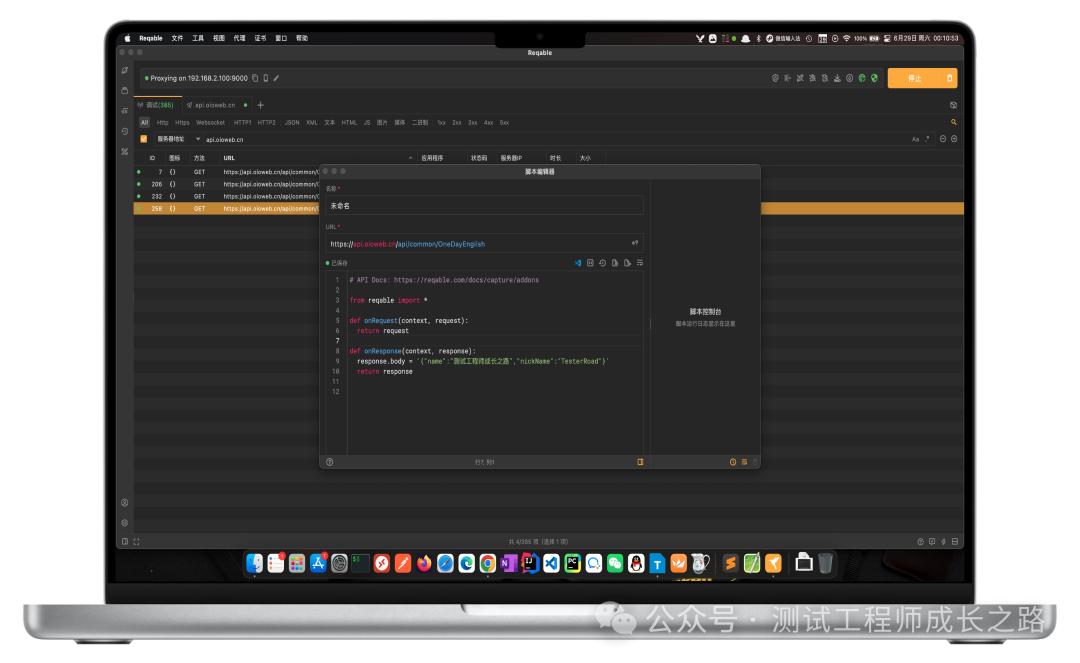Click the compose icon in left sidebar
Image resolution: width=1080 pixels, height=663 pixels.
(125, 70)
